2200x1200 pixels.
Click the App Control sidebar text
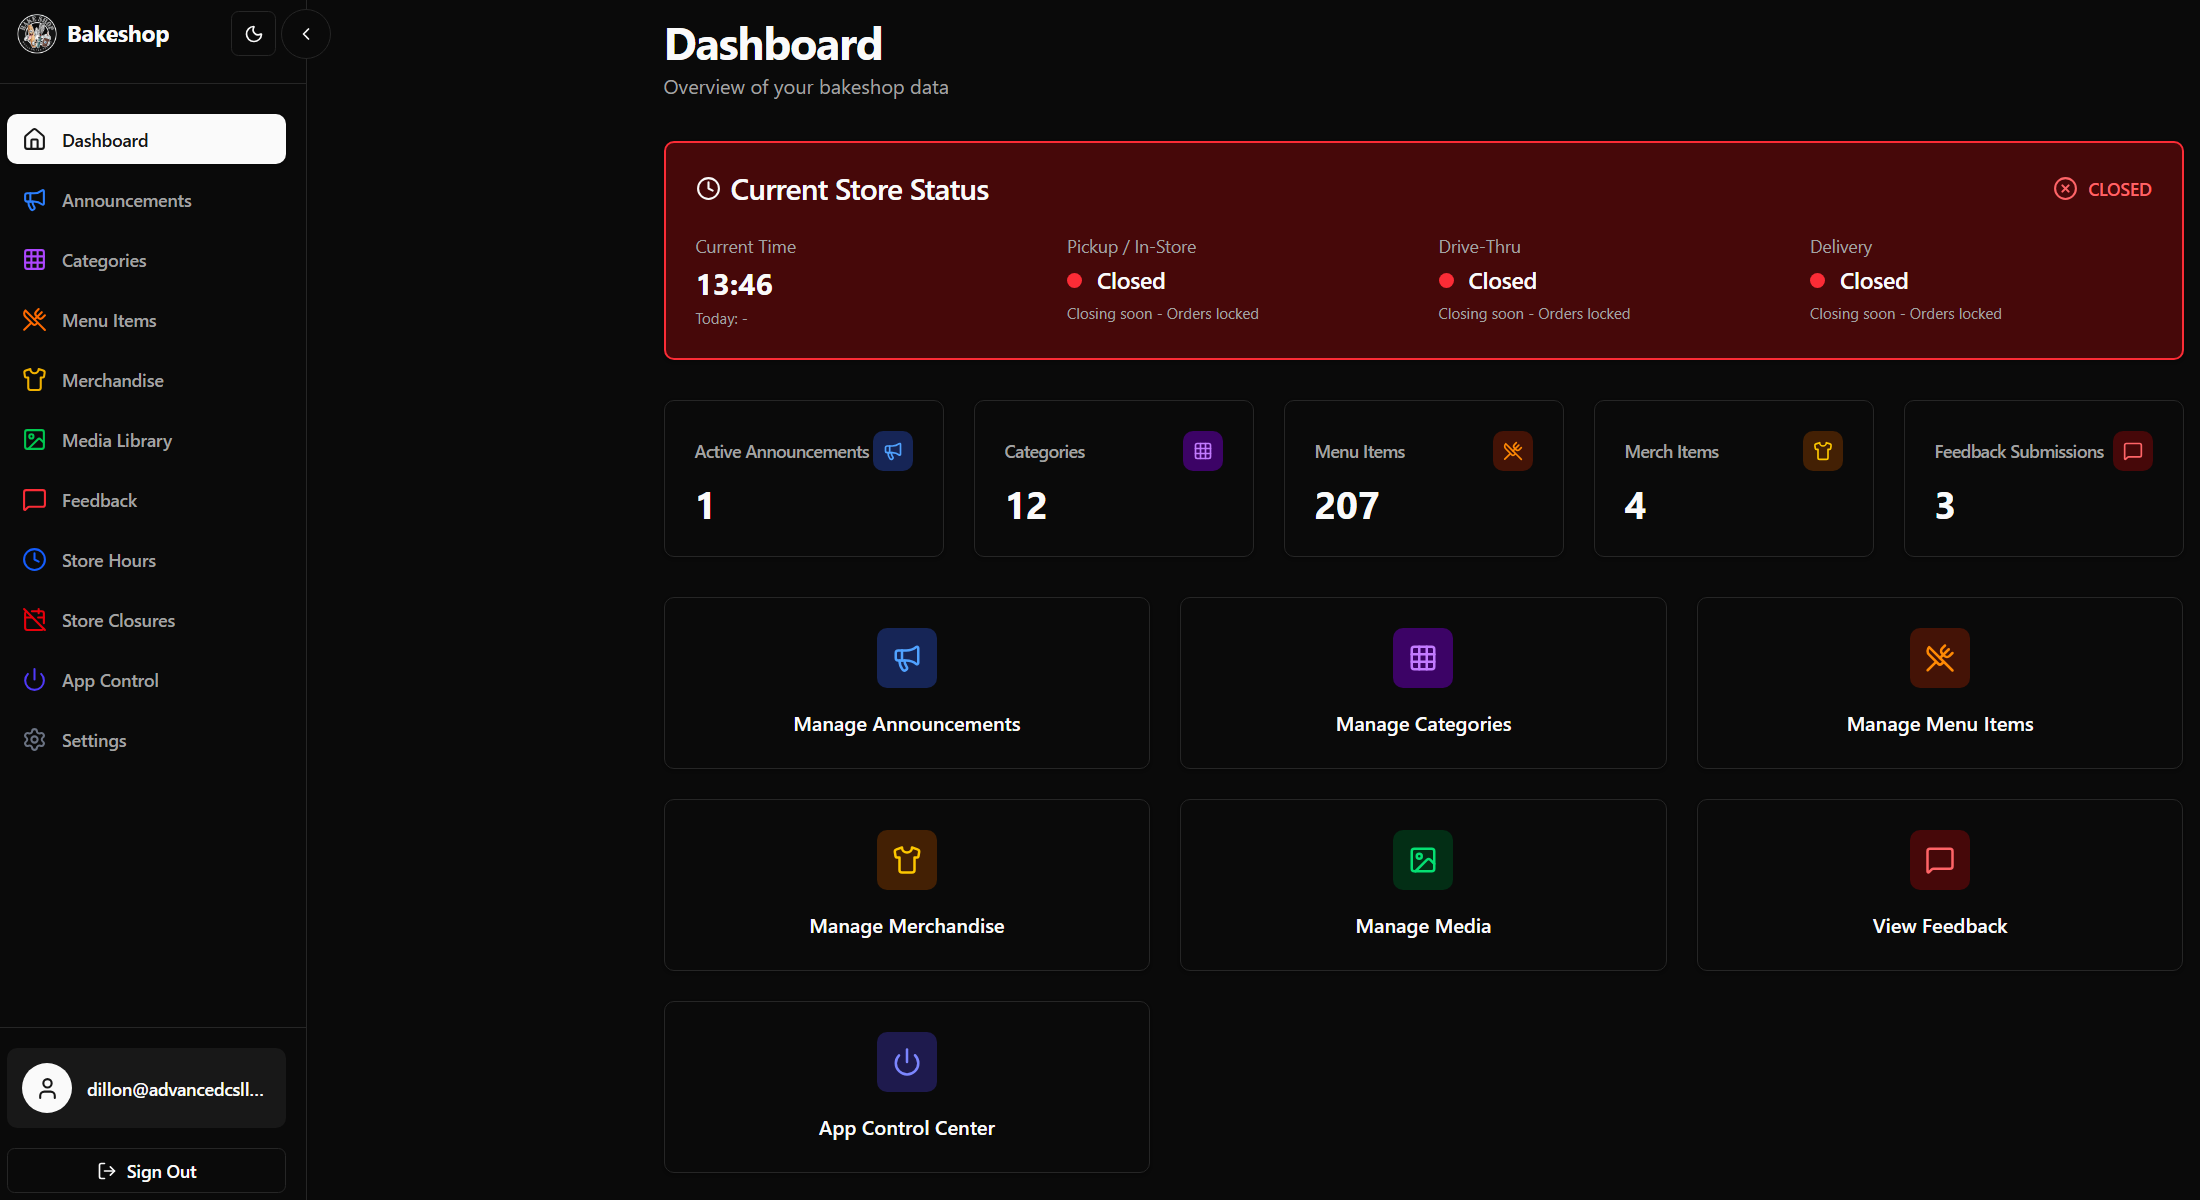(x=110, y=680)
